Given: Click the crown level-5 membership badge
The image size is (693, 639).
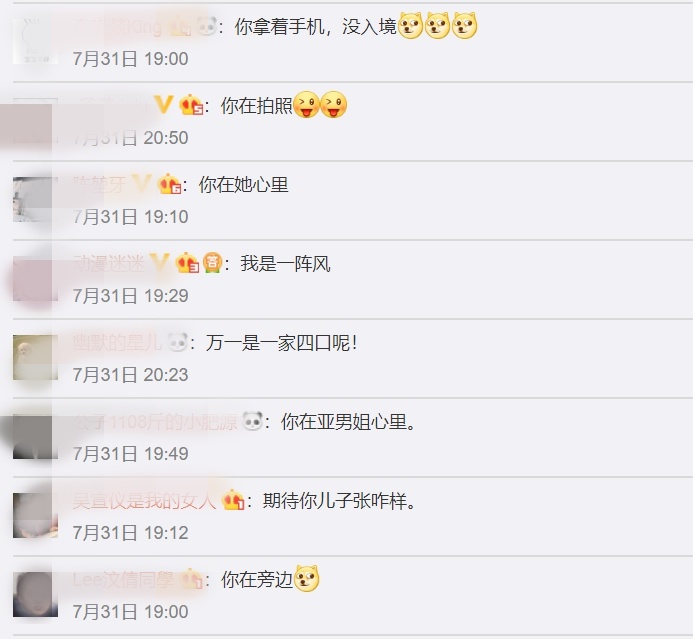Looking at the screenshot, I should point(191,105).
